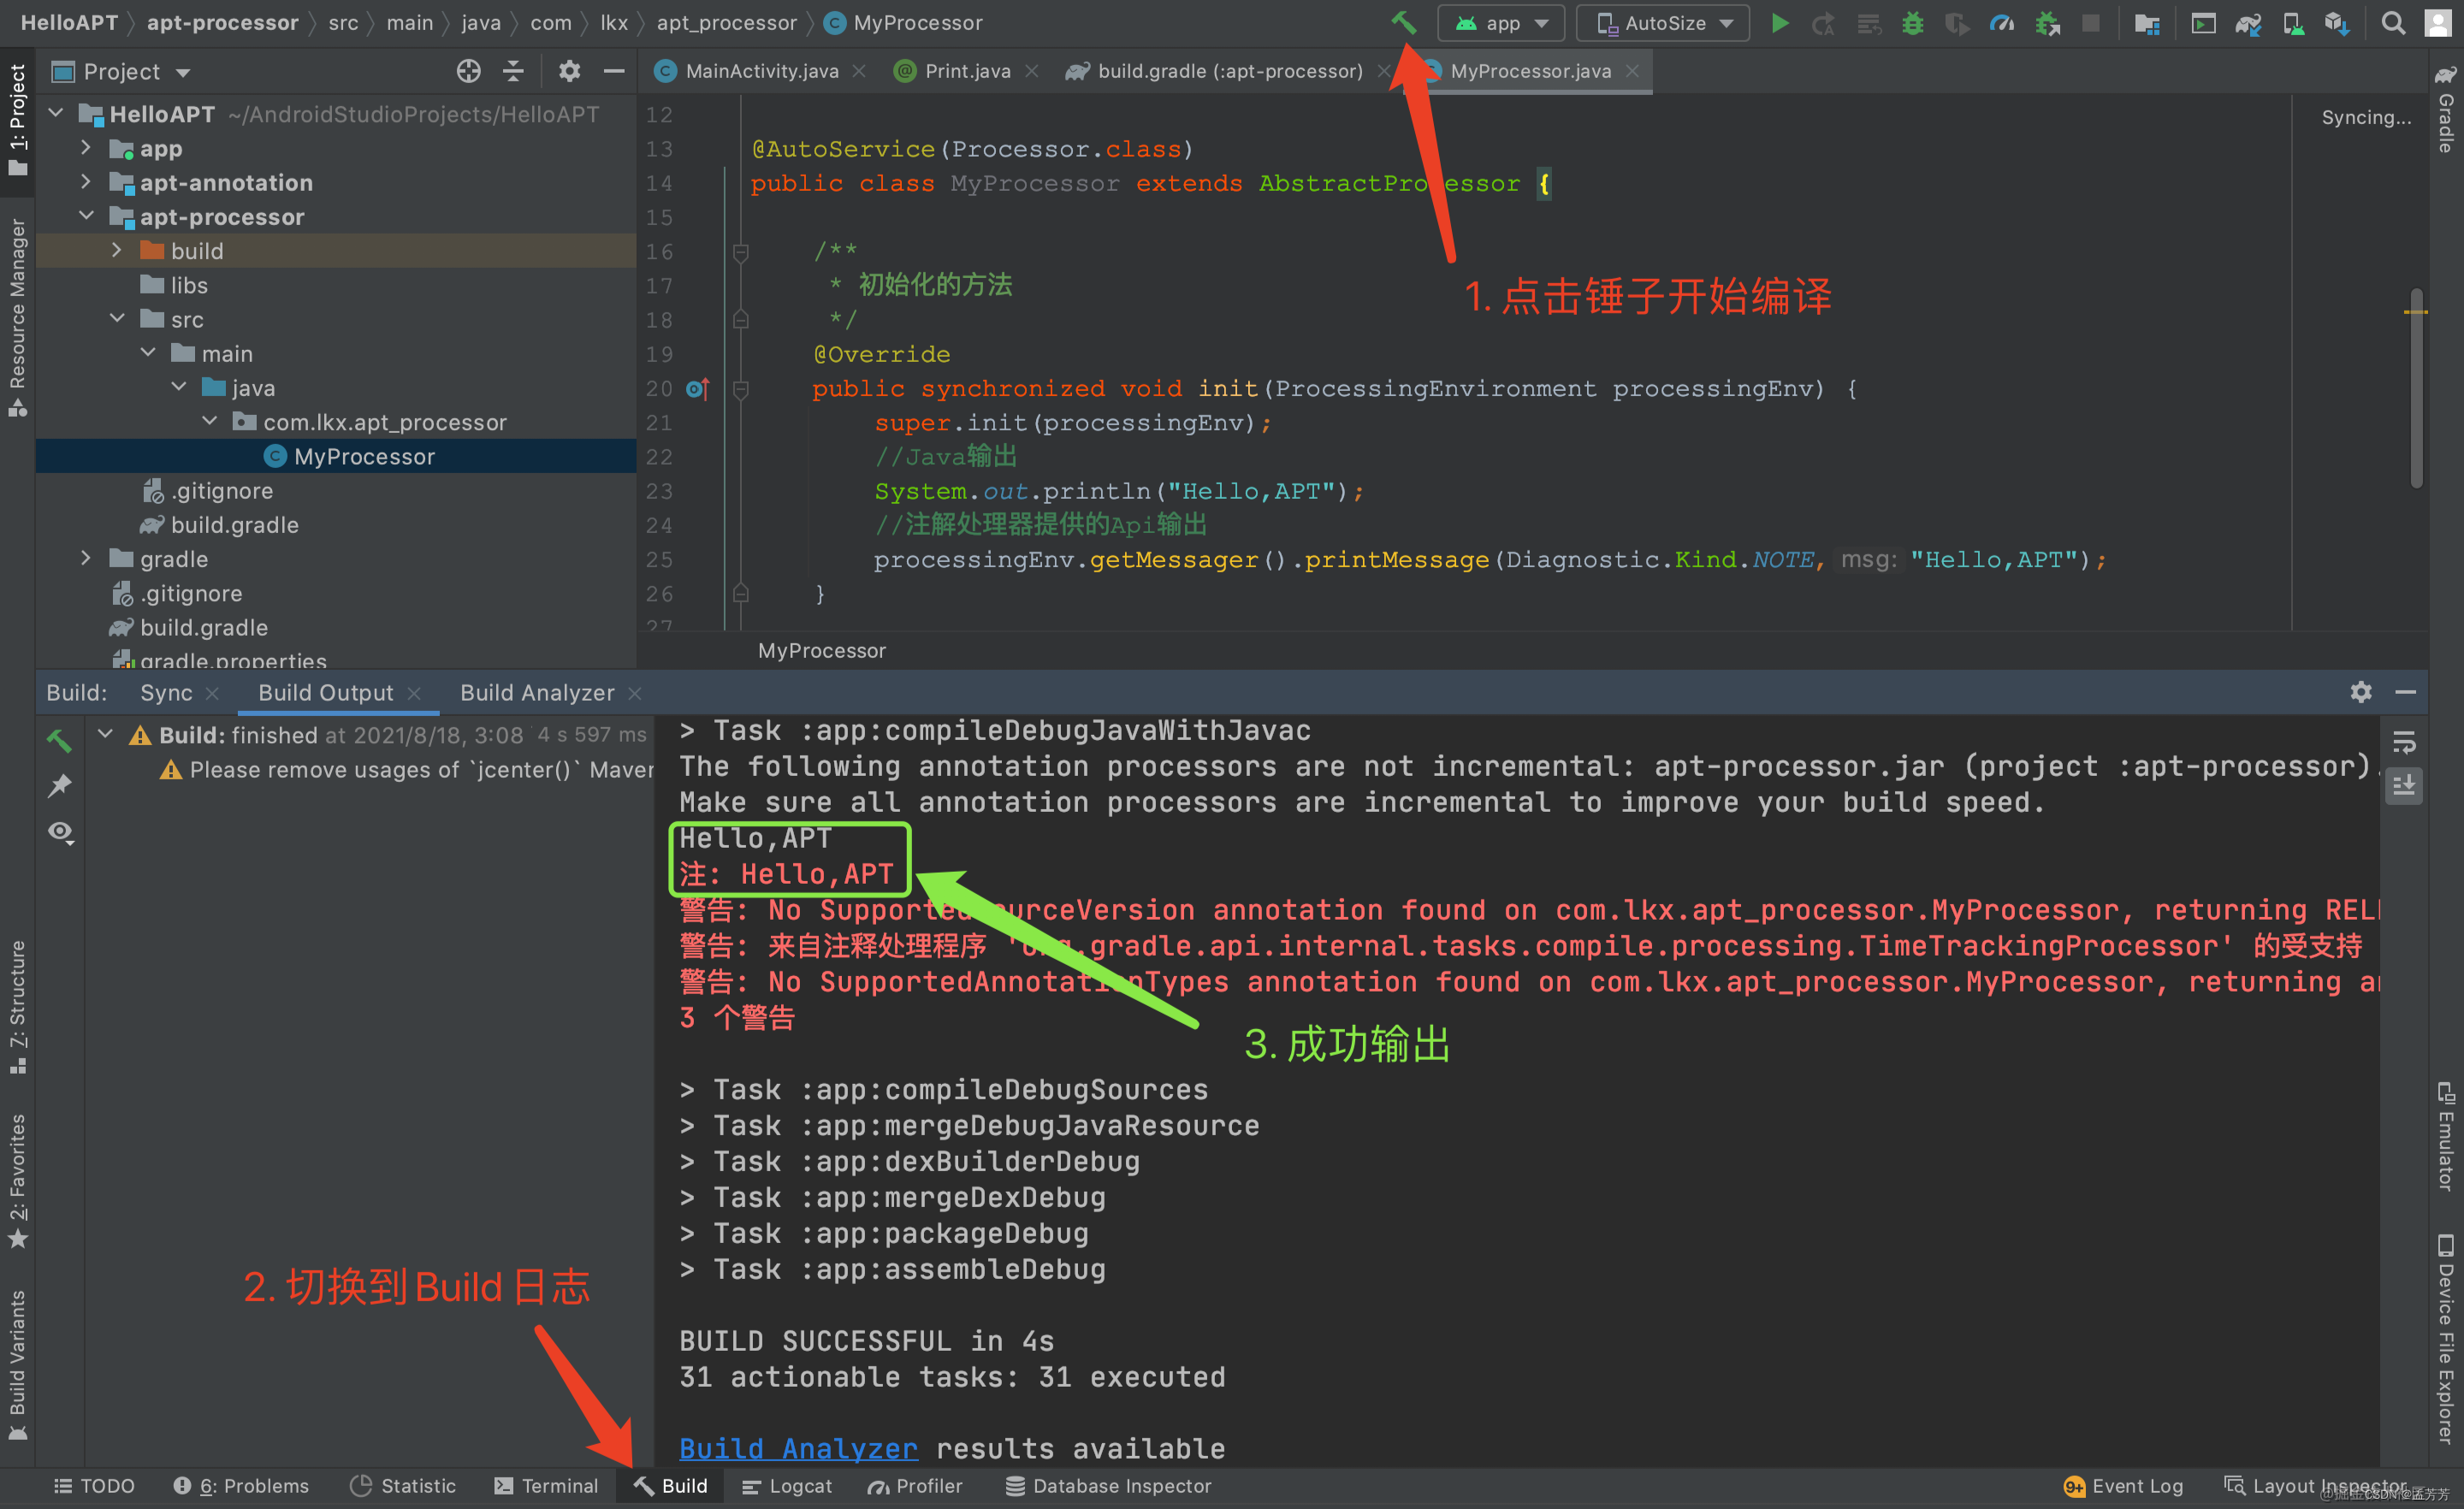Open the Emulator side tool window
Viewport: 2464px width, 1509px height.
pyautogui.click(x=2445, y=1136)
